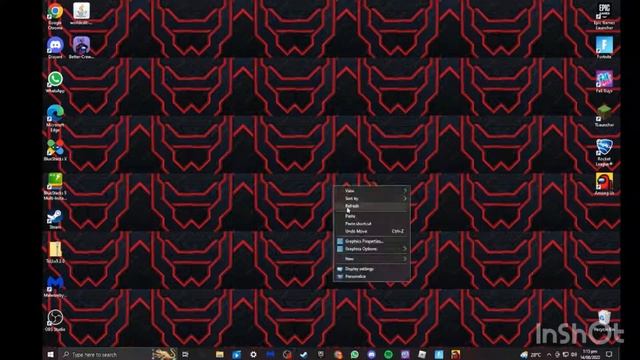Open Settings gear on the taskbar

click(x=253, y=354)
